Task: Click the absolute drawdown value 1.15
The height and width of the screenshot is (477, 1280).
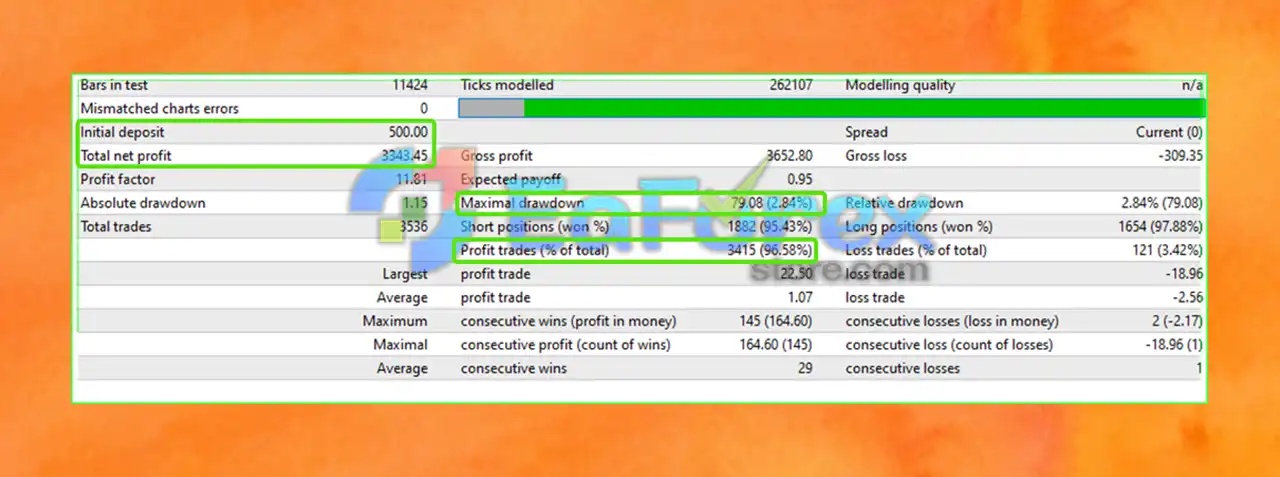Action: pos(415,203)
